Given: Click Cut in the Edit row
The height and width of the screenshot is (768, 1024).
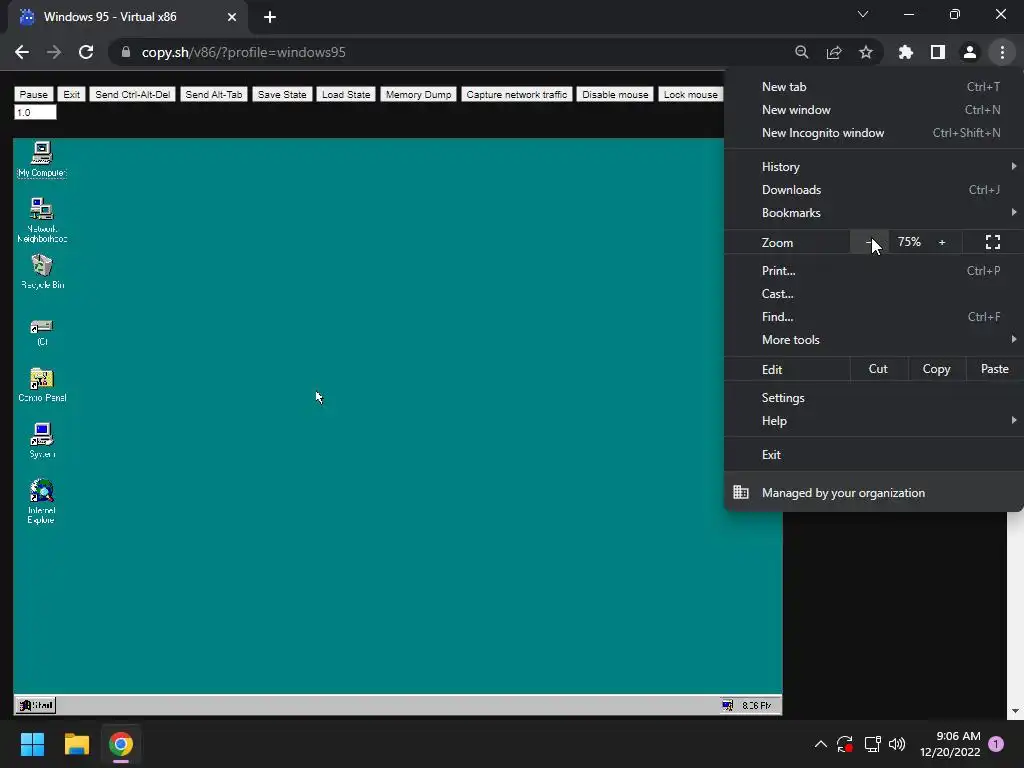Looking at the screenshot, I should click(878, 369).
